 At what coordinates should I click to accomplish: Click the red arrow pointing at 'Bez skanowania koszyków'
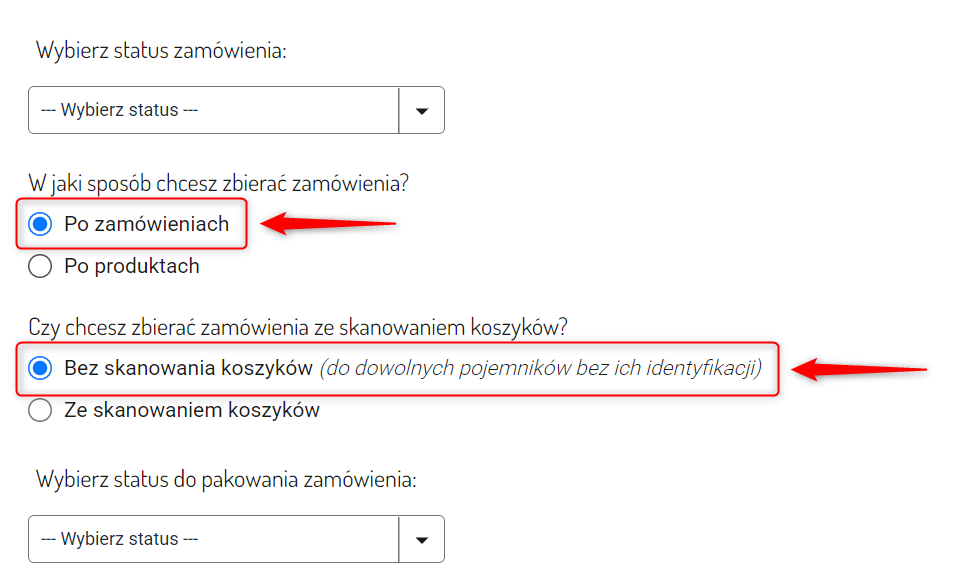click(859, 369)
